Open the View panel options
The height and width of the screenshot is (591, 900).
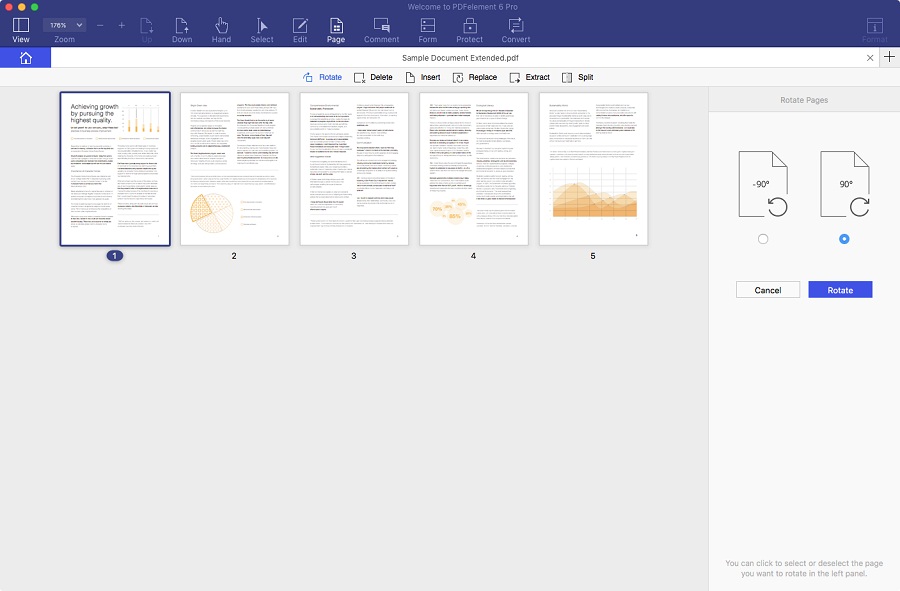click(x=20, y=29)
